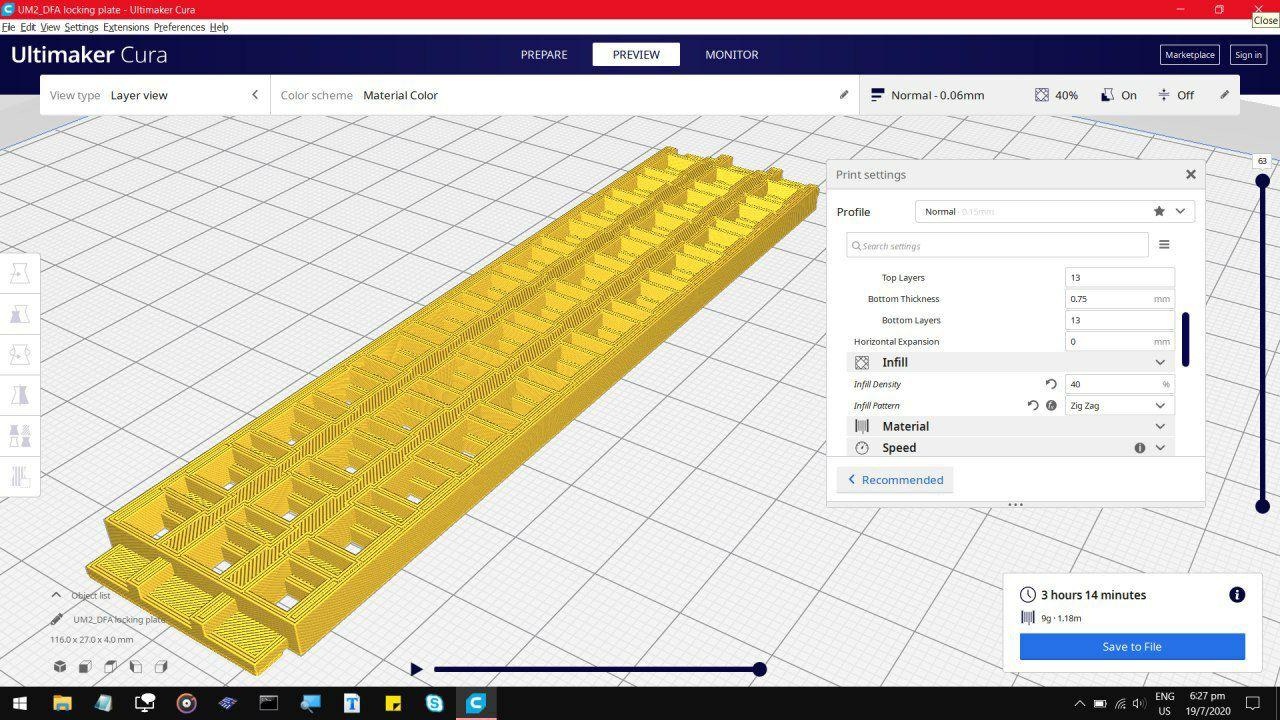The width and height of the screenshot is (1280, 720).
Task: Click the Infill Pattern function (f) icon
Action: pos(1051,406)
